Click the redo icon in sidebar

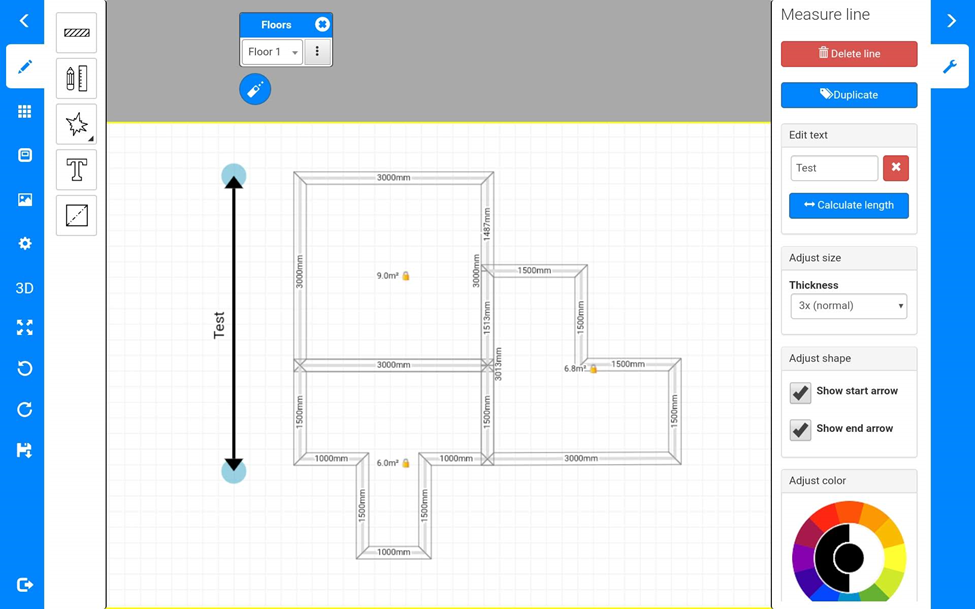(x=25, y=409)
